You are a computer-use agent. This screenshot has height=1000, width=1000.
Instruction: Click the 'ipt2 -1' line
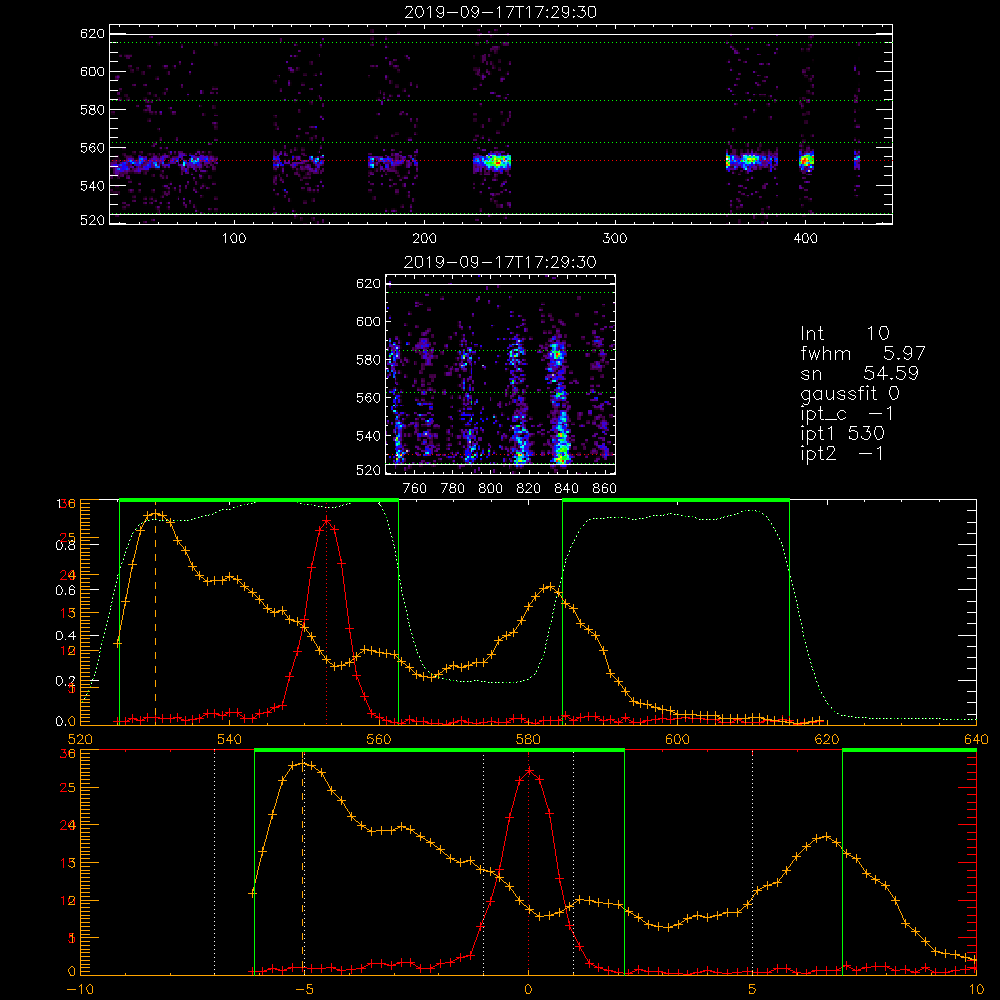(x=841, y=453)
